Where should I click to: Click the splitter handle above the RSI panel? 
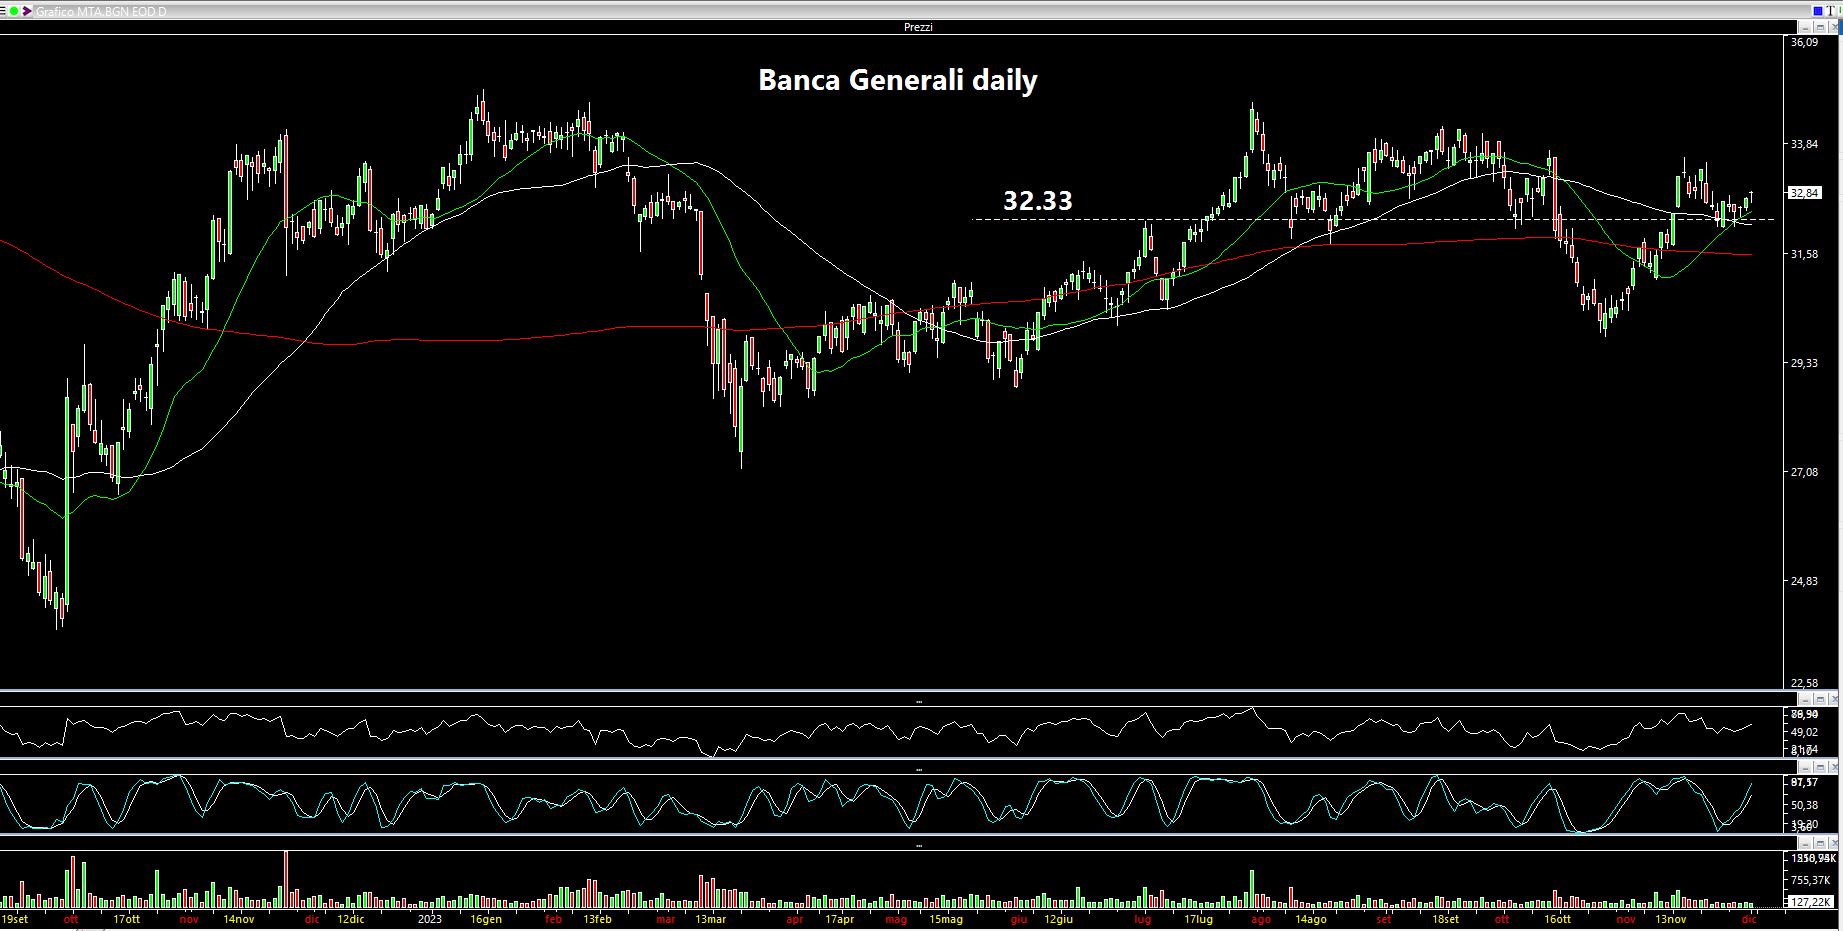click(x=919, y=702)
